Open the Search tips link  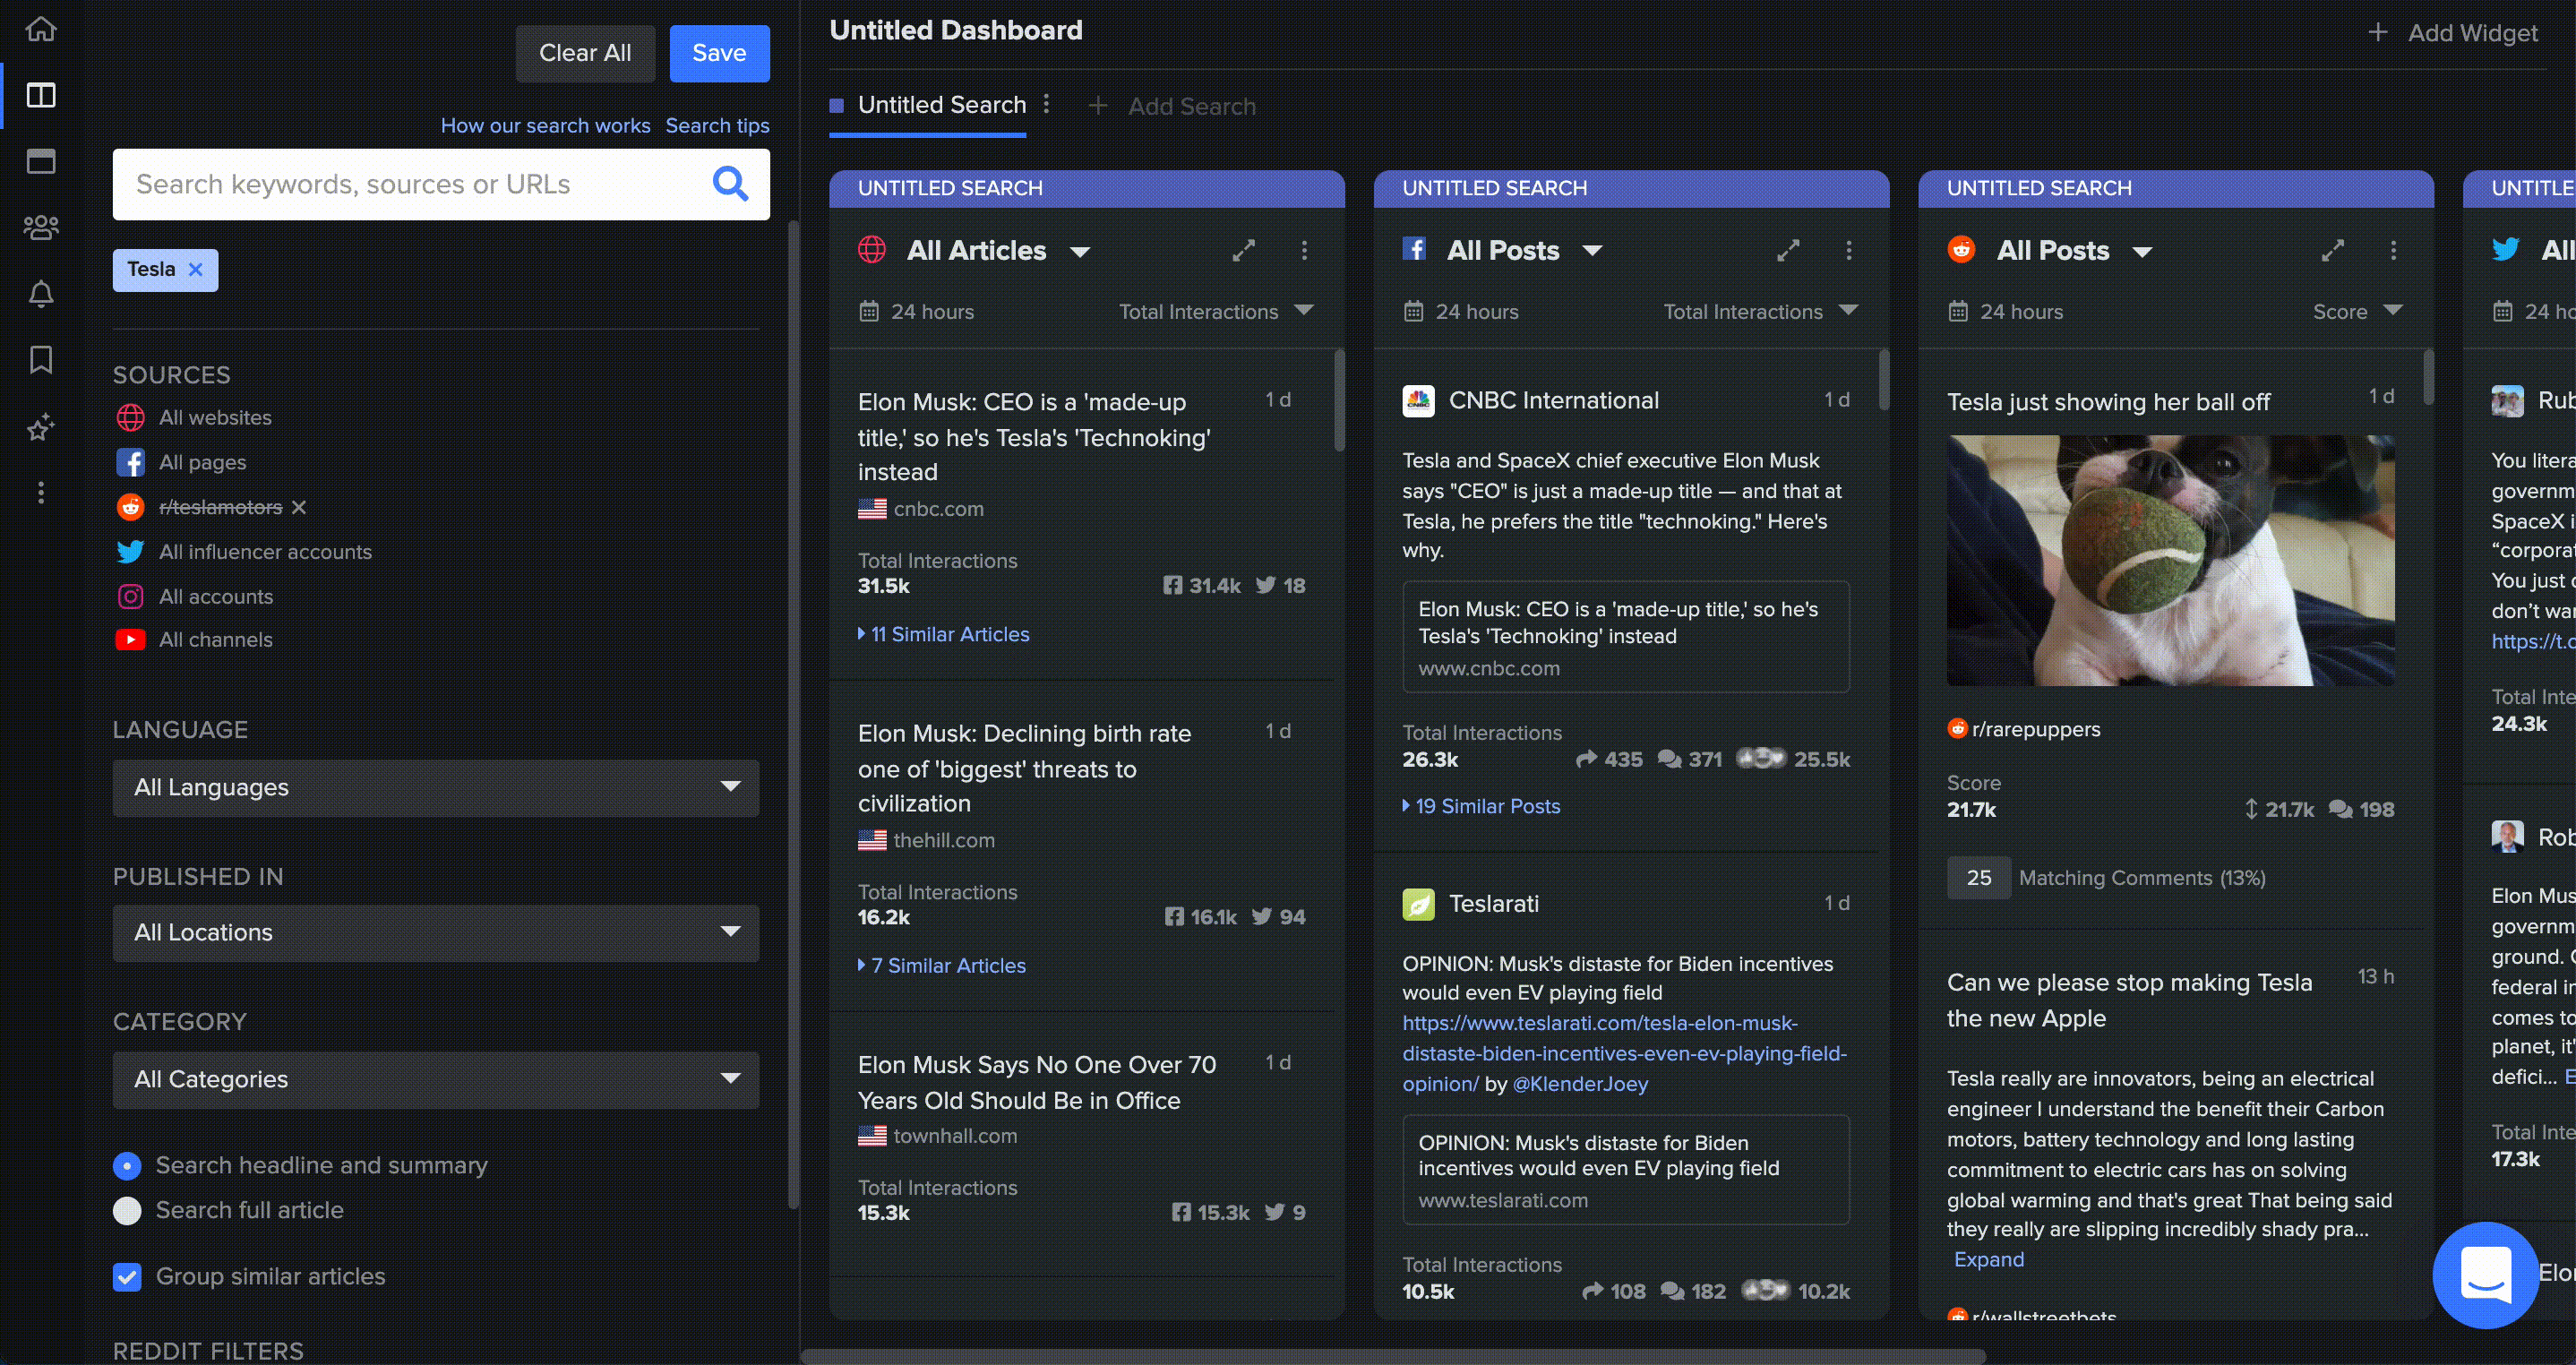717,125
